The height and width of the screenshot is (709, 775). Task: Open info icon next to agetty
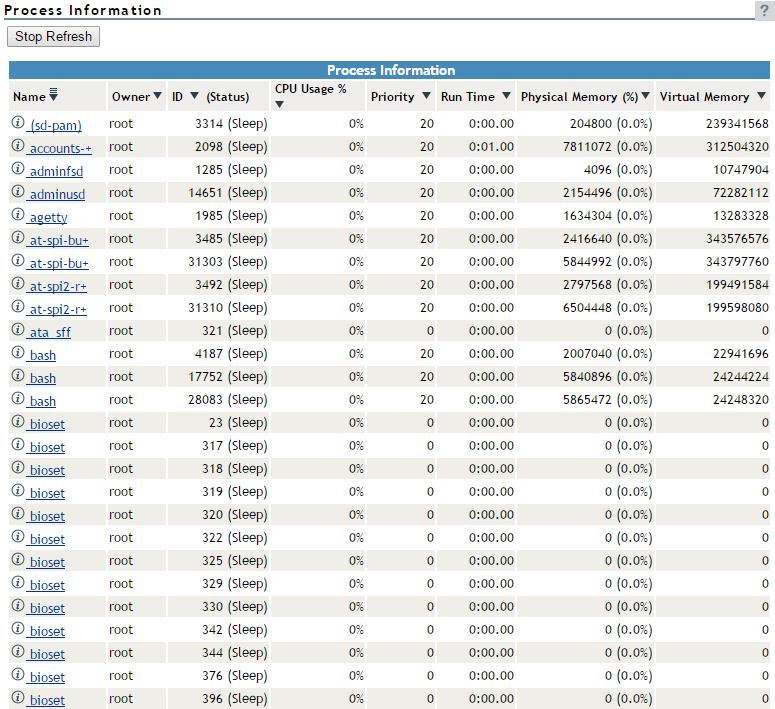pyautogui.click(x=18, y=215)
